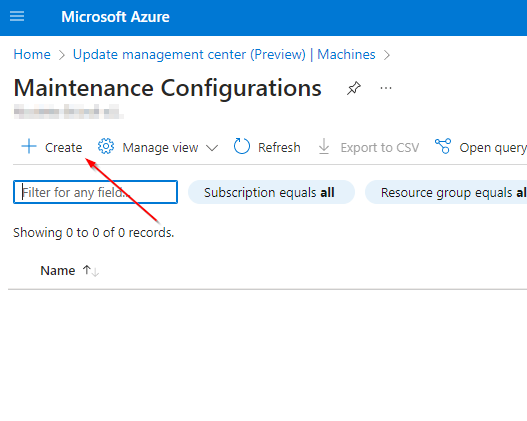The width and height of the screenshot is (527, 421).
Task: Go to Home breadcrumb
Action: pos(32,54)
